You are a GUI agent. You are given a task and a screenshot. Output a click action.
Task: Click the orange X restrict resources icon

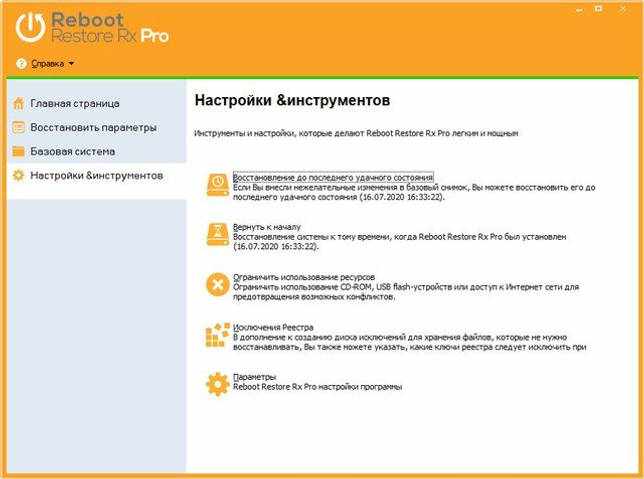click(217, 284)
